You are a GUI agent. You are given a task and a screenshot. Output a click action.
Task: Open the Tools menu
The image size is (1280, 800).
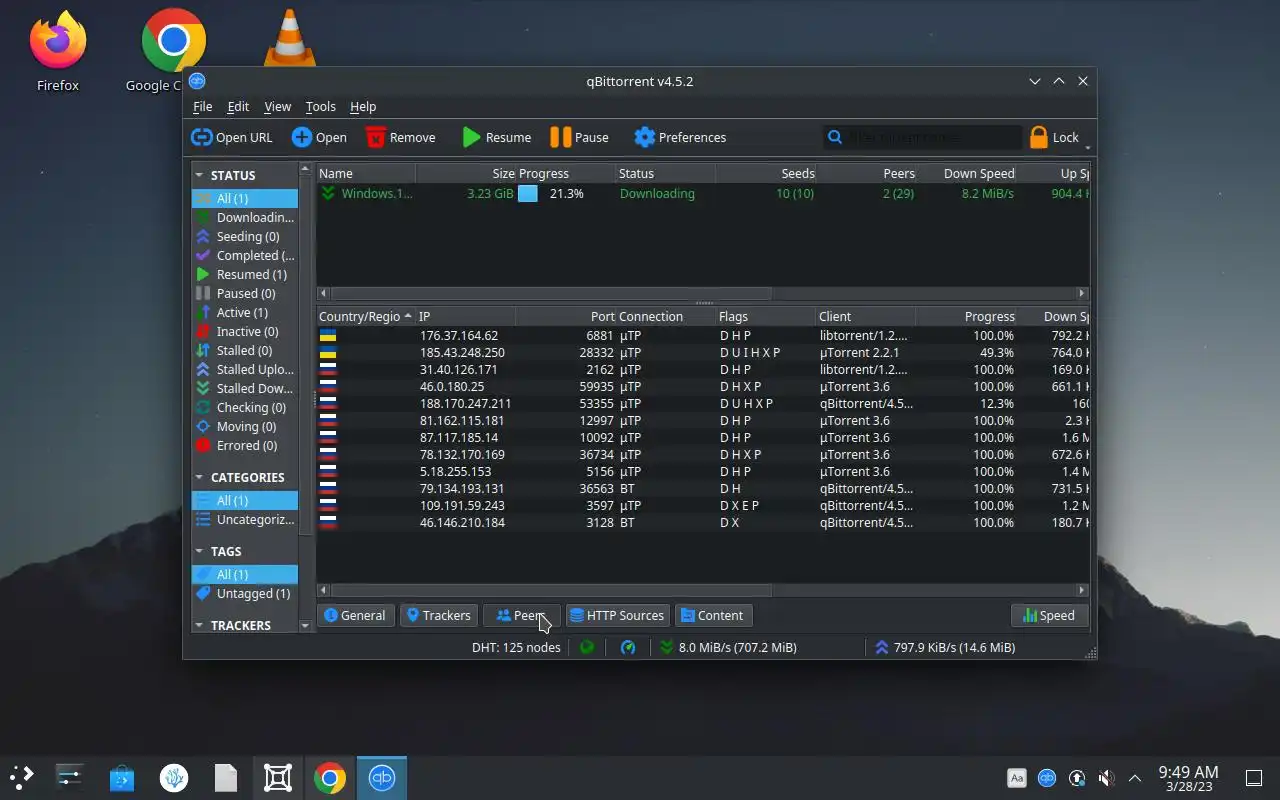point(320,106)
